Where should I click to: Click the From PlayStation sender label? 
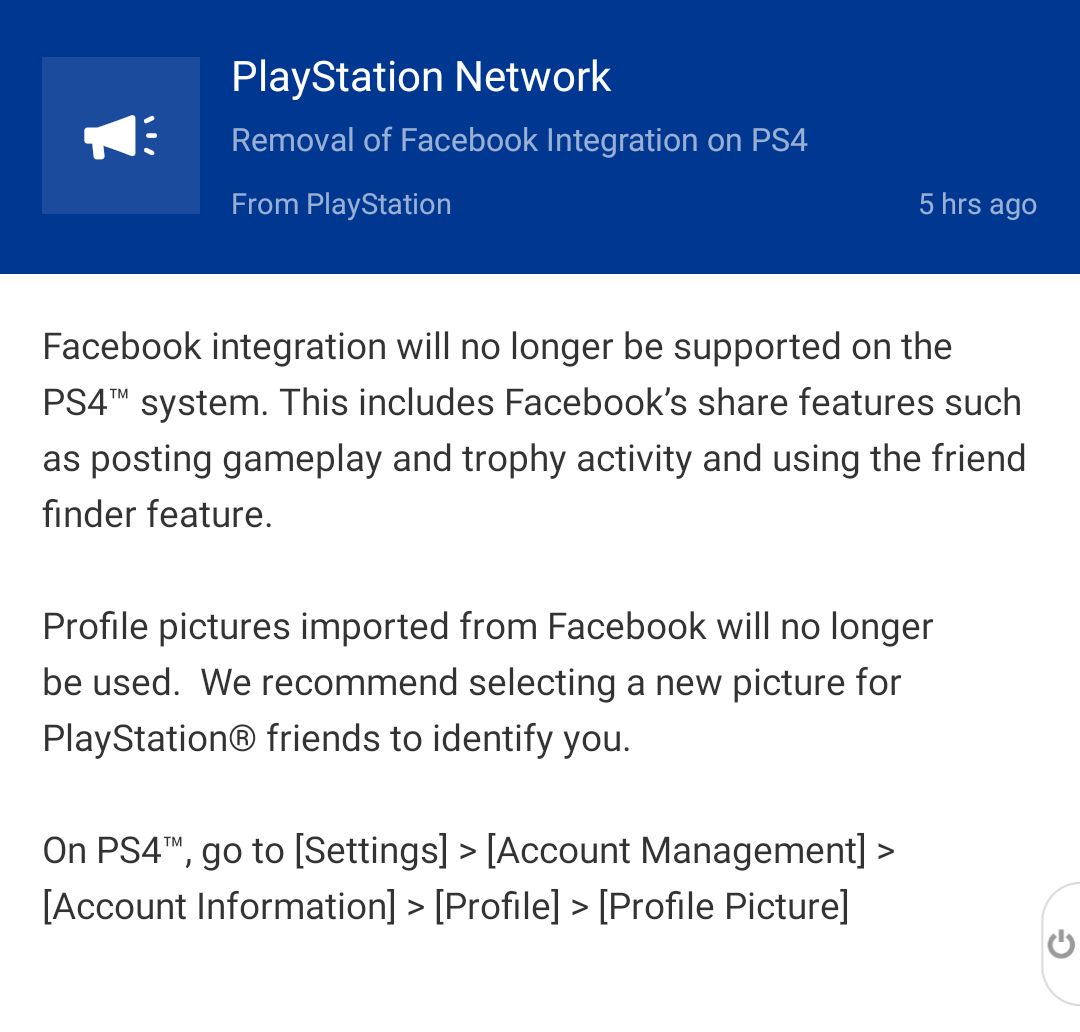point(341,204)
